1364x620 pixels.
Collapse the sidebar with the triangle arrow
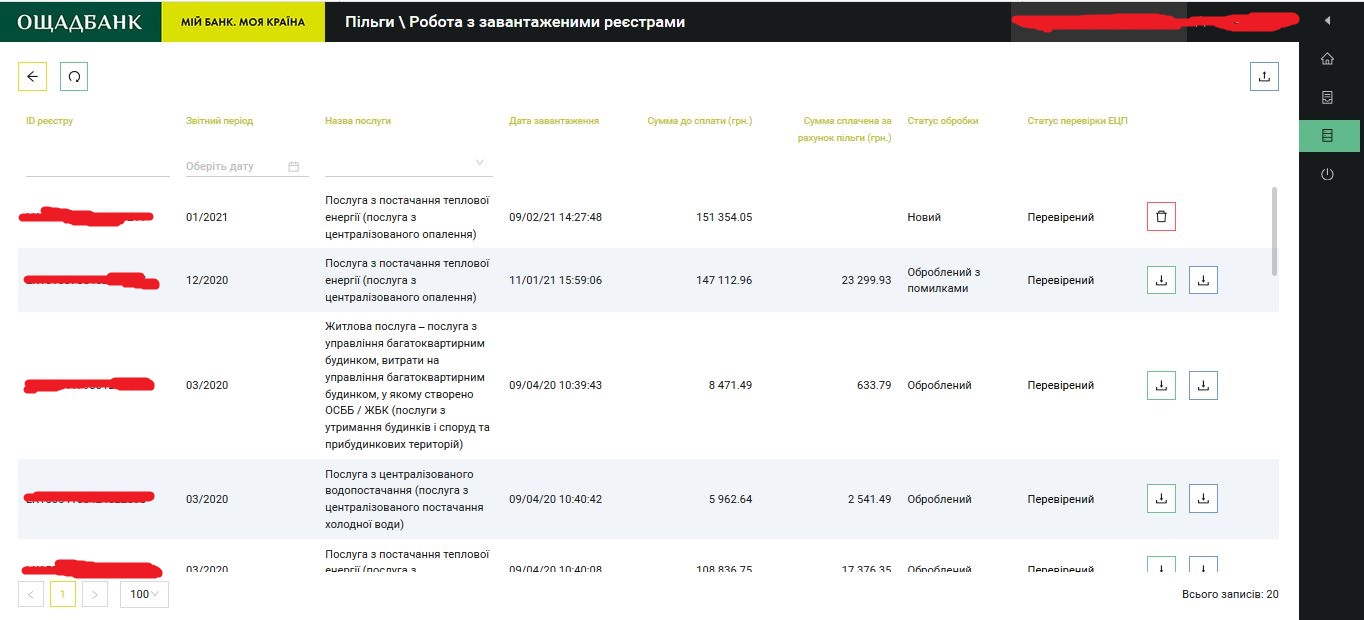pyautogui.click(x=1327, y=20)
